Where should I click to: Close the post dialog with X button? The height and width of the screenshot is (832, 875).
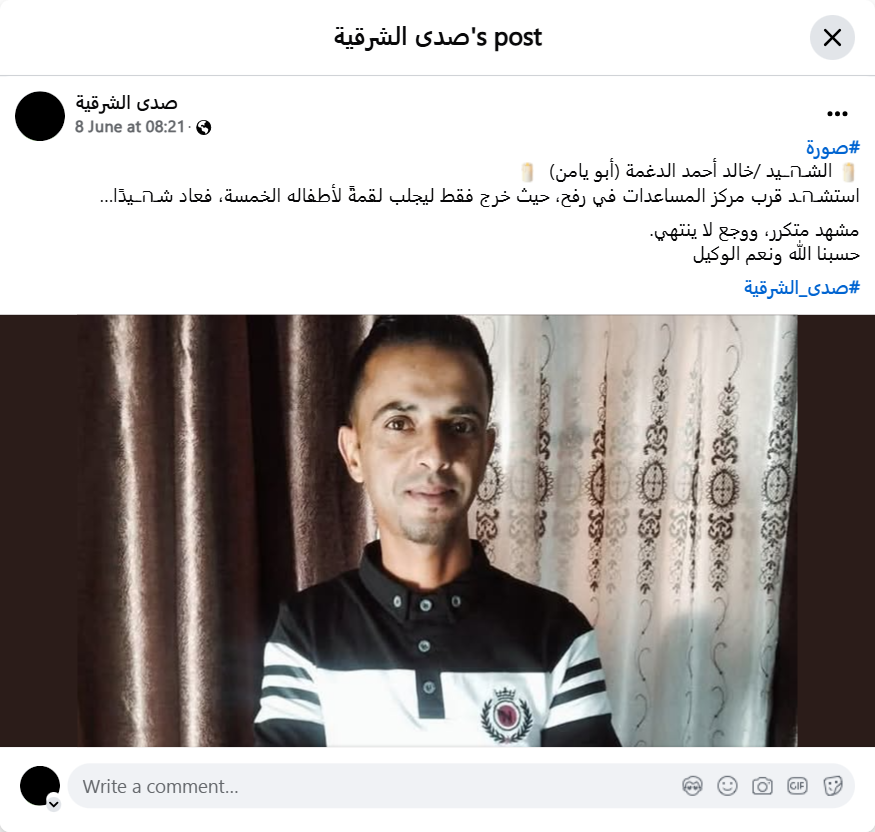pos(831,38)
